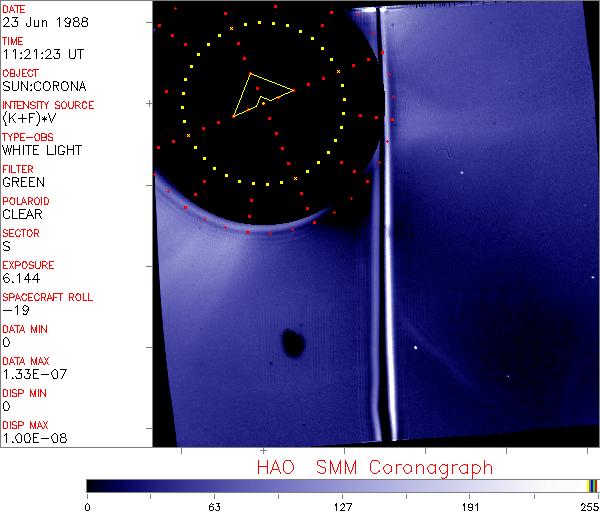Screen dimensions: 600x512
Task: Select the exposure value '6.144'
Action: coord(20,278)
